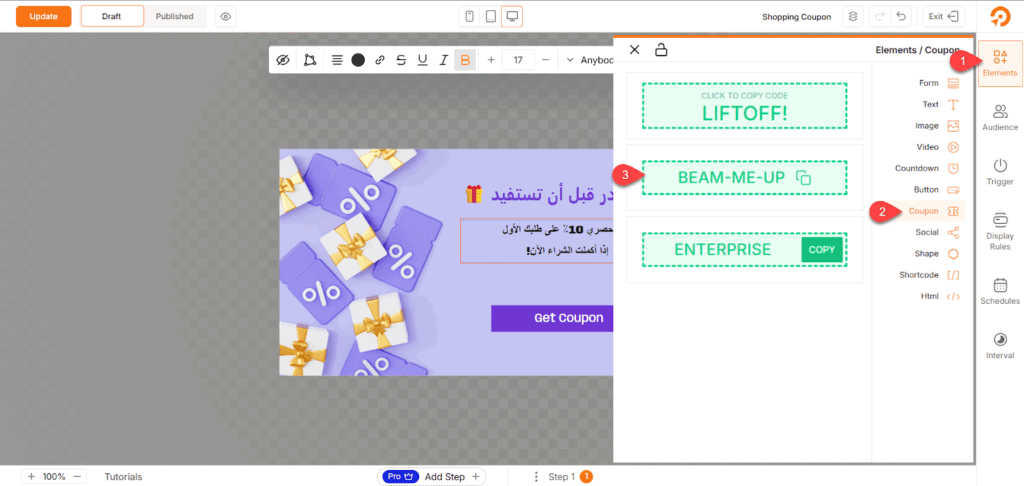Choose the Coupon element

coord(933,211)
